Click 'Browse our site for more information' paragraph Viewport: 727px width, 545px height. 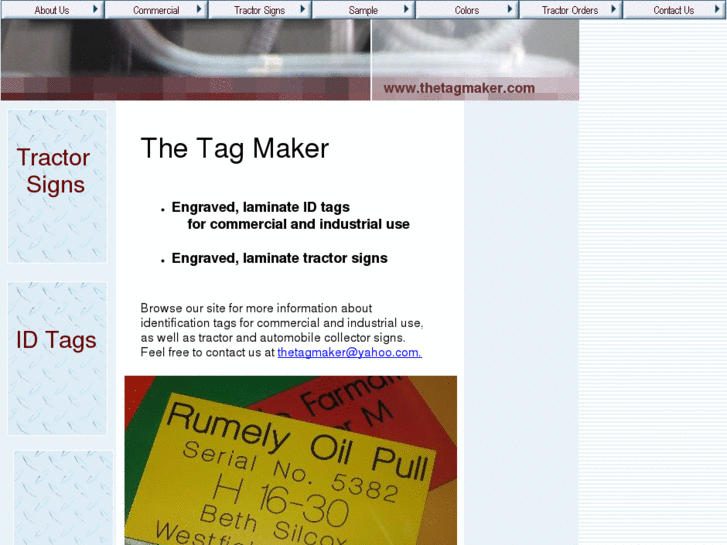pyautogui.click(x=282, y=330)
